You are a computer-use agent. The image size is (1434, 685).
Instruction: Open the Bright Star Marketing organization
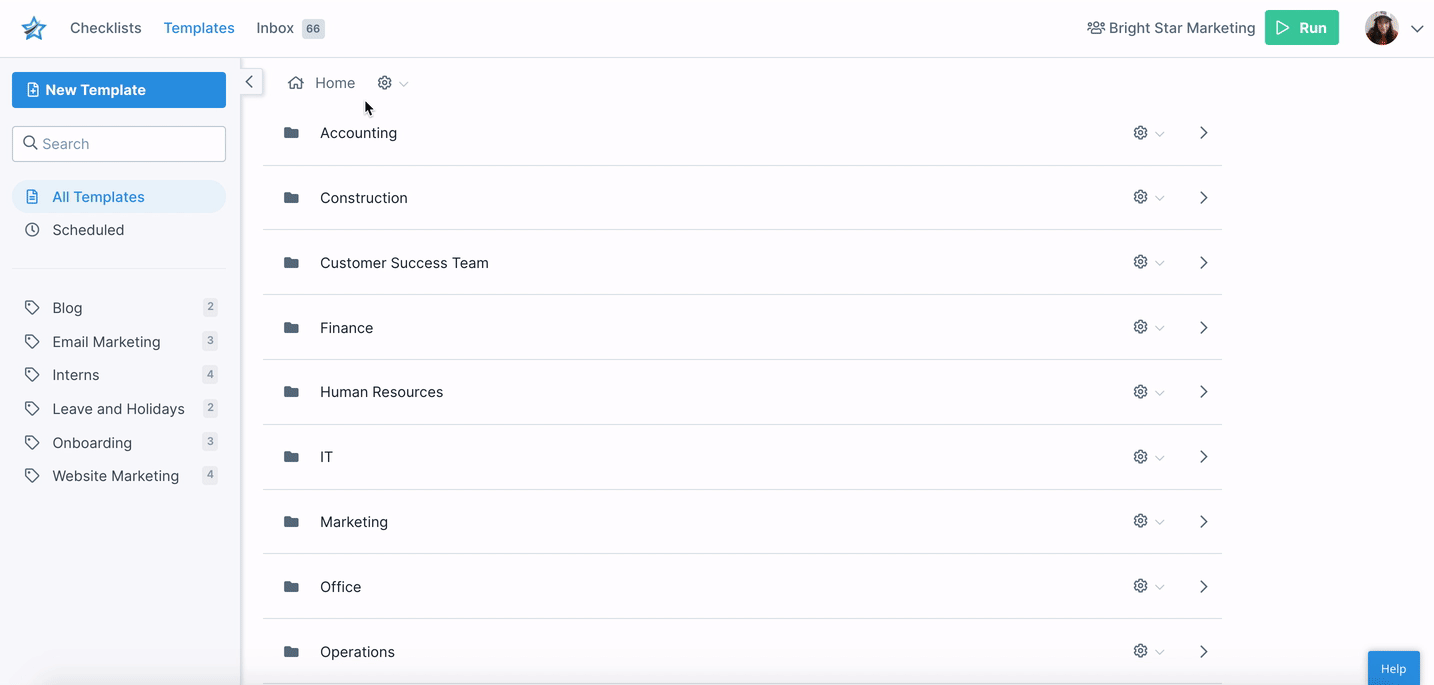pyautogui.click(x=1171, y=28)
